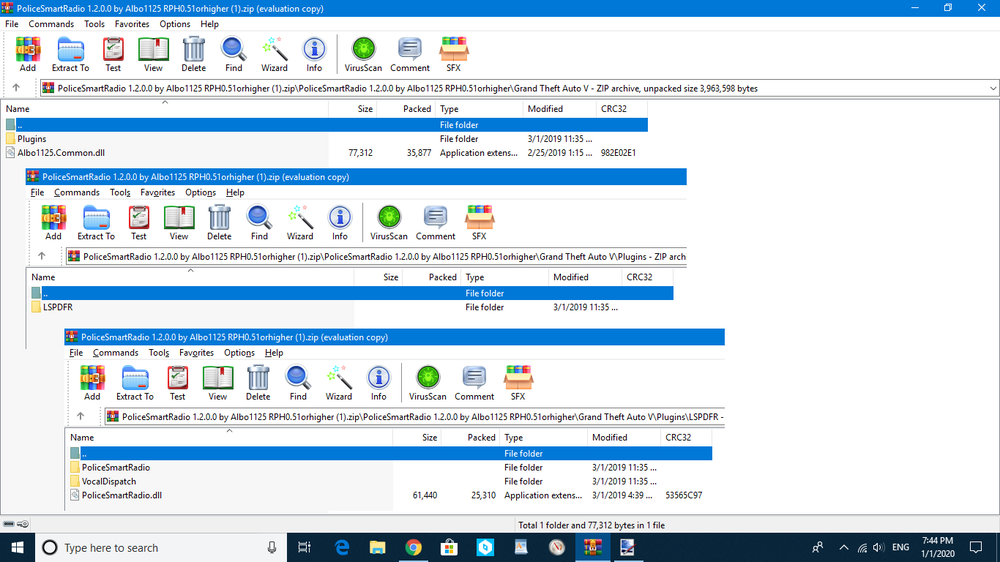Image resolution: width=1000 pixels, height=562 pixels.
Task: Click Add in the Grand Theft Auto V archive window
Action: [27, 54]
